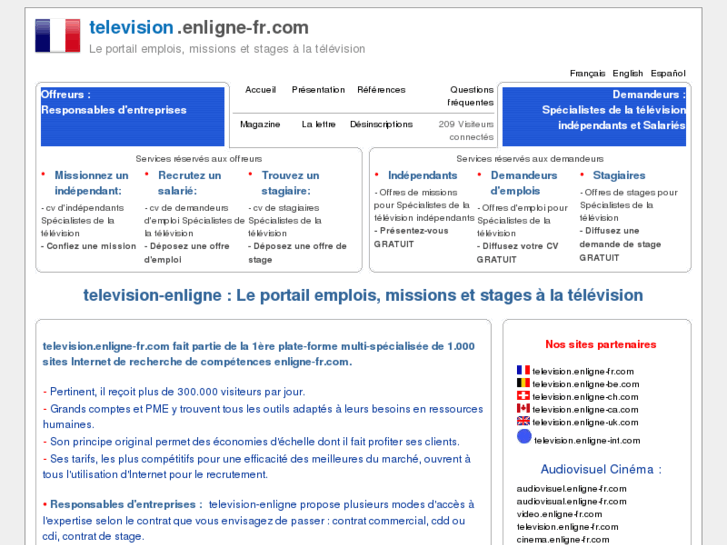Viewport: 727px width, 545px height.
Task: Open television.enligne-uk.com partner site
Action: [585, 423]
